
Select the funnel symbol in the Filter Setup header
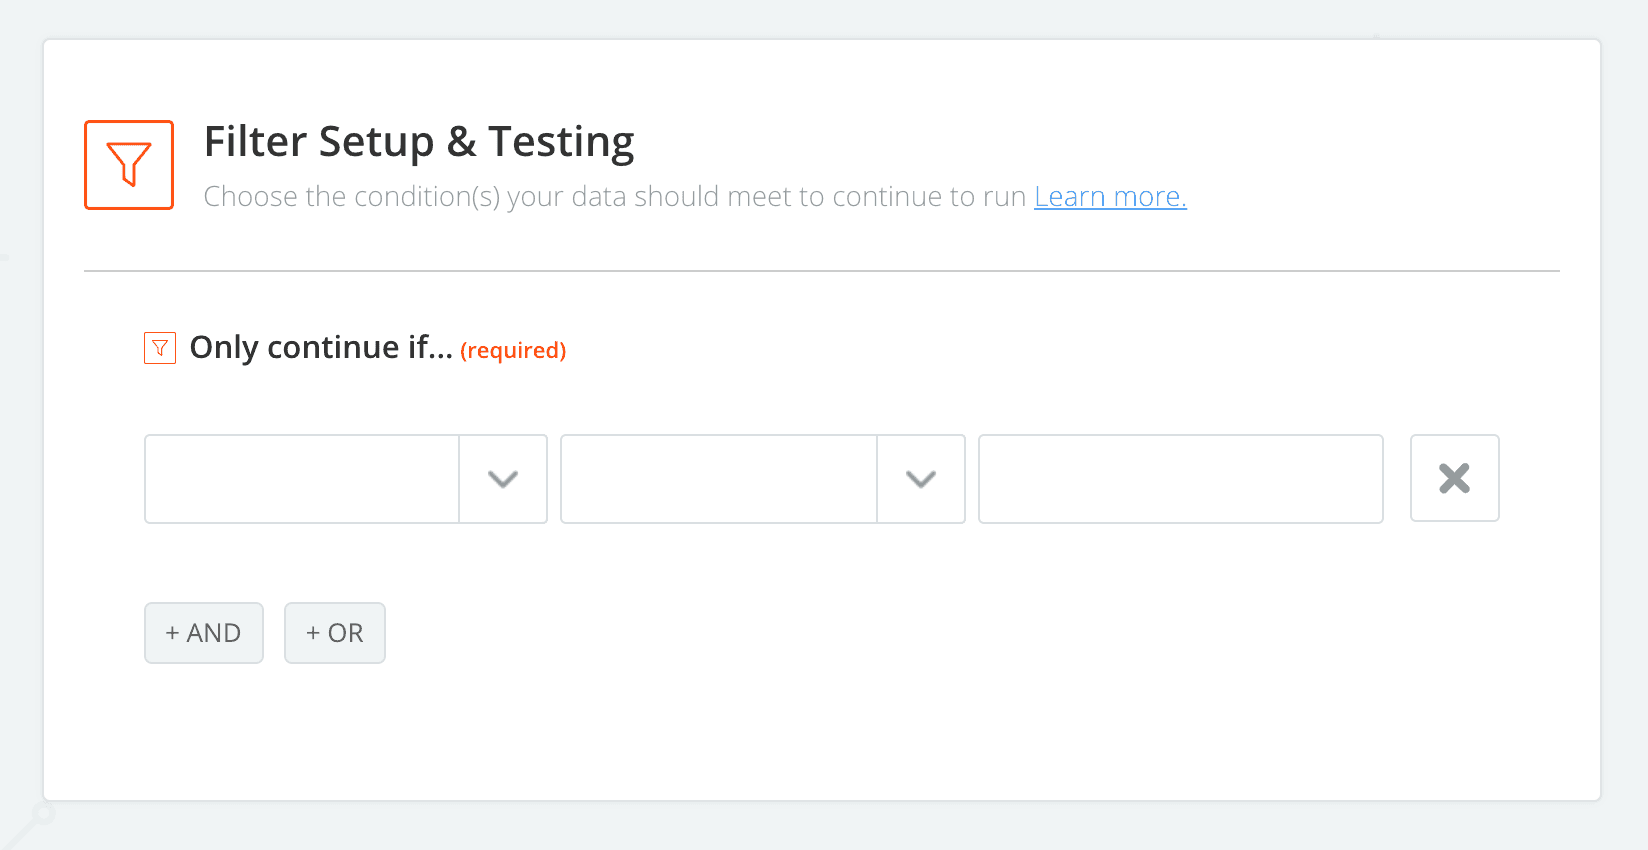[128, 164]
